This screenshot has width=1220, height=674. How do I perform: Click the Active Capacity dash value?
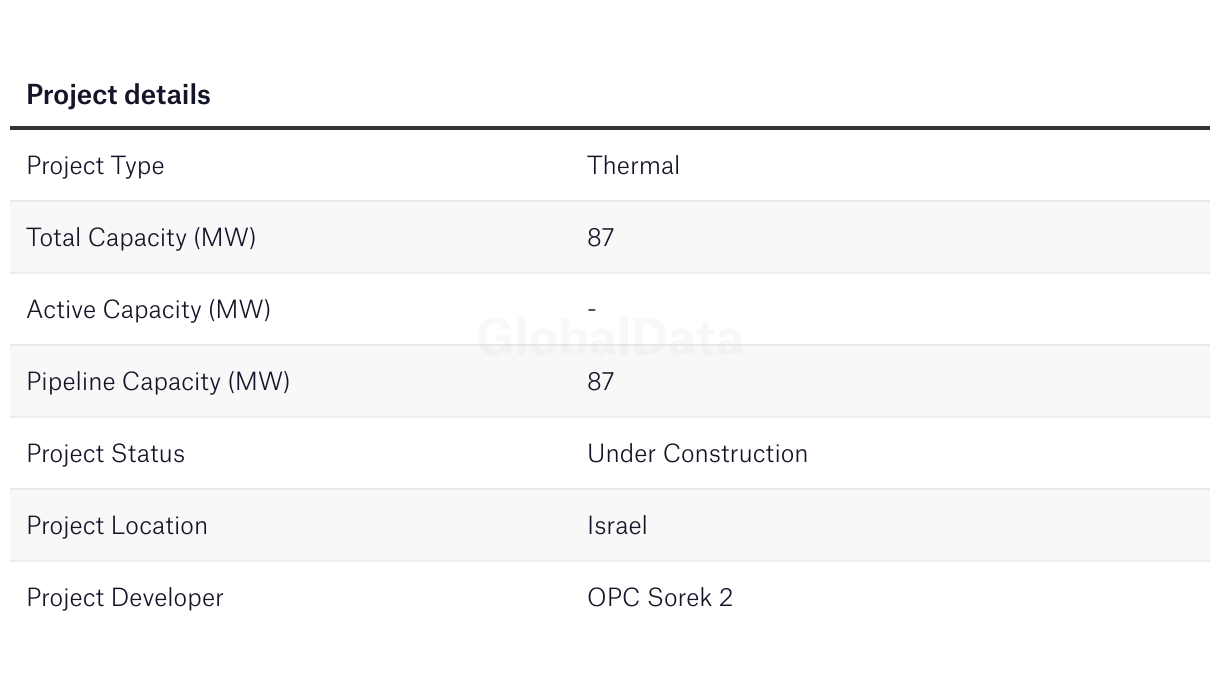pos(592,310)
